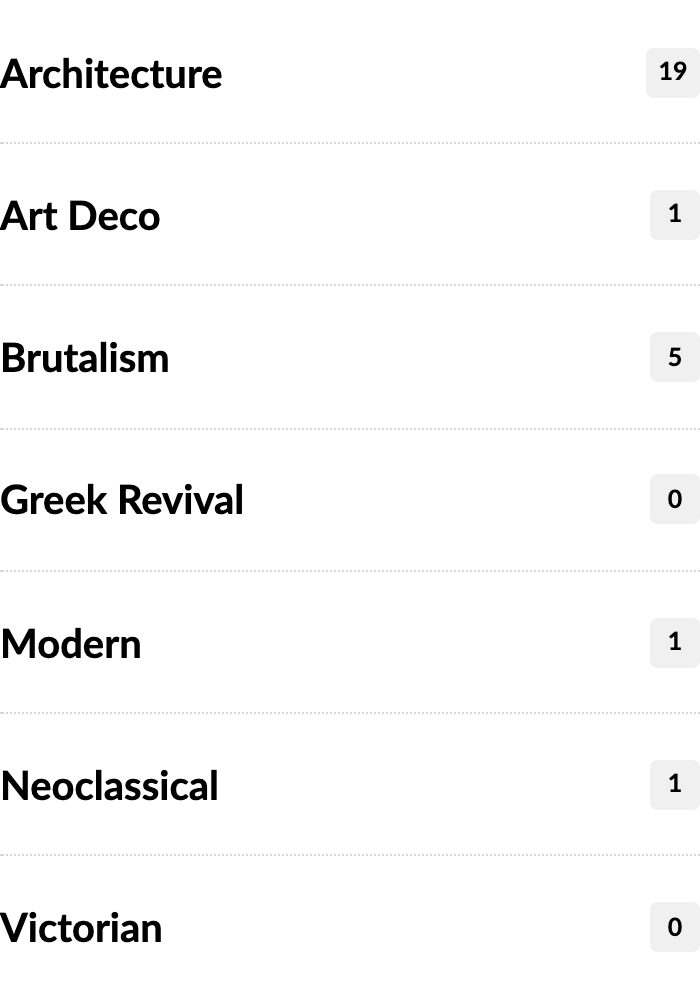Screen dimensions: 700x1004
Task: Select the Brutalism category
Action: (85, 358)
